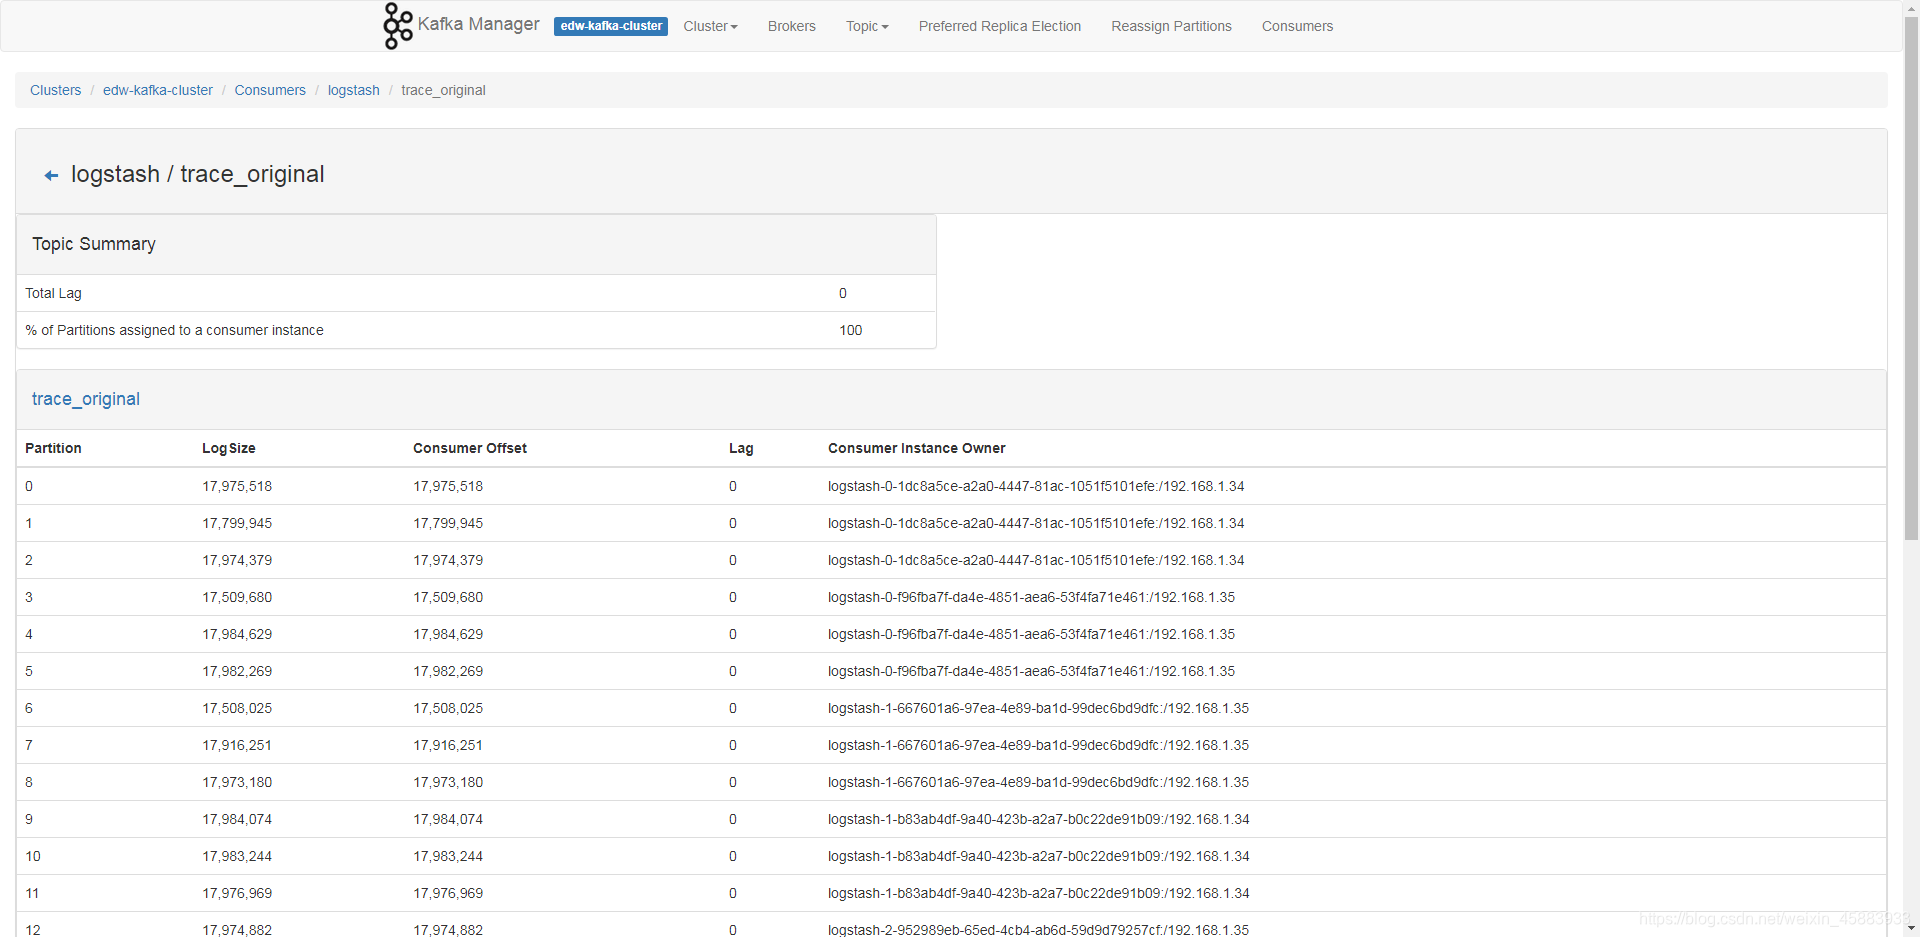Open Consumers in the top navbar
The height and width of the screenshot is (937, 1920).
click(x=1297, y=26)
